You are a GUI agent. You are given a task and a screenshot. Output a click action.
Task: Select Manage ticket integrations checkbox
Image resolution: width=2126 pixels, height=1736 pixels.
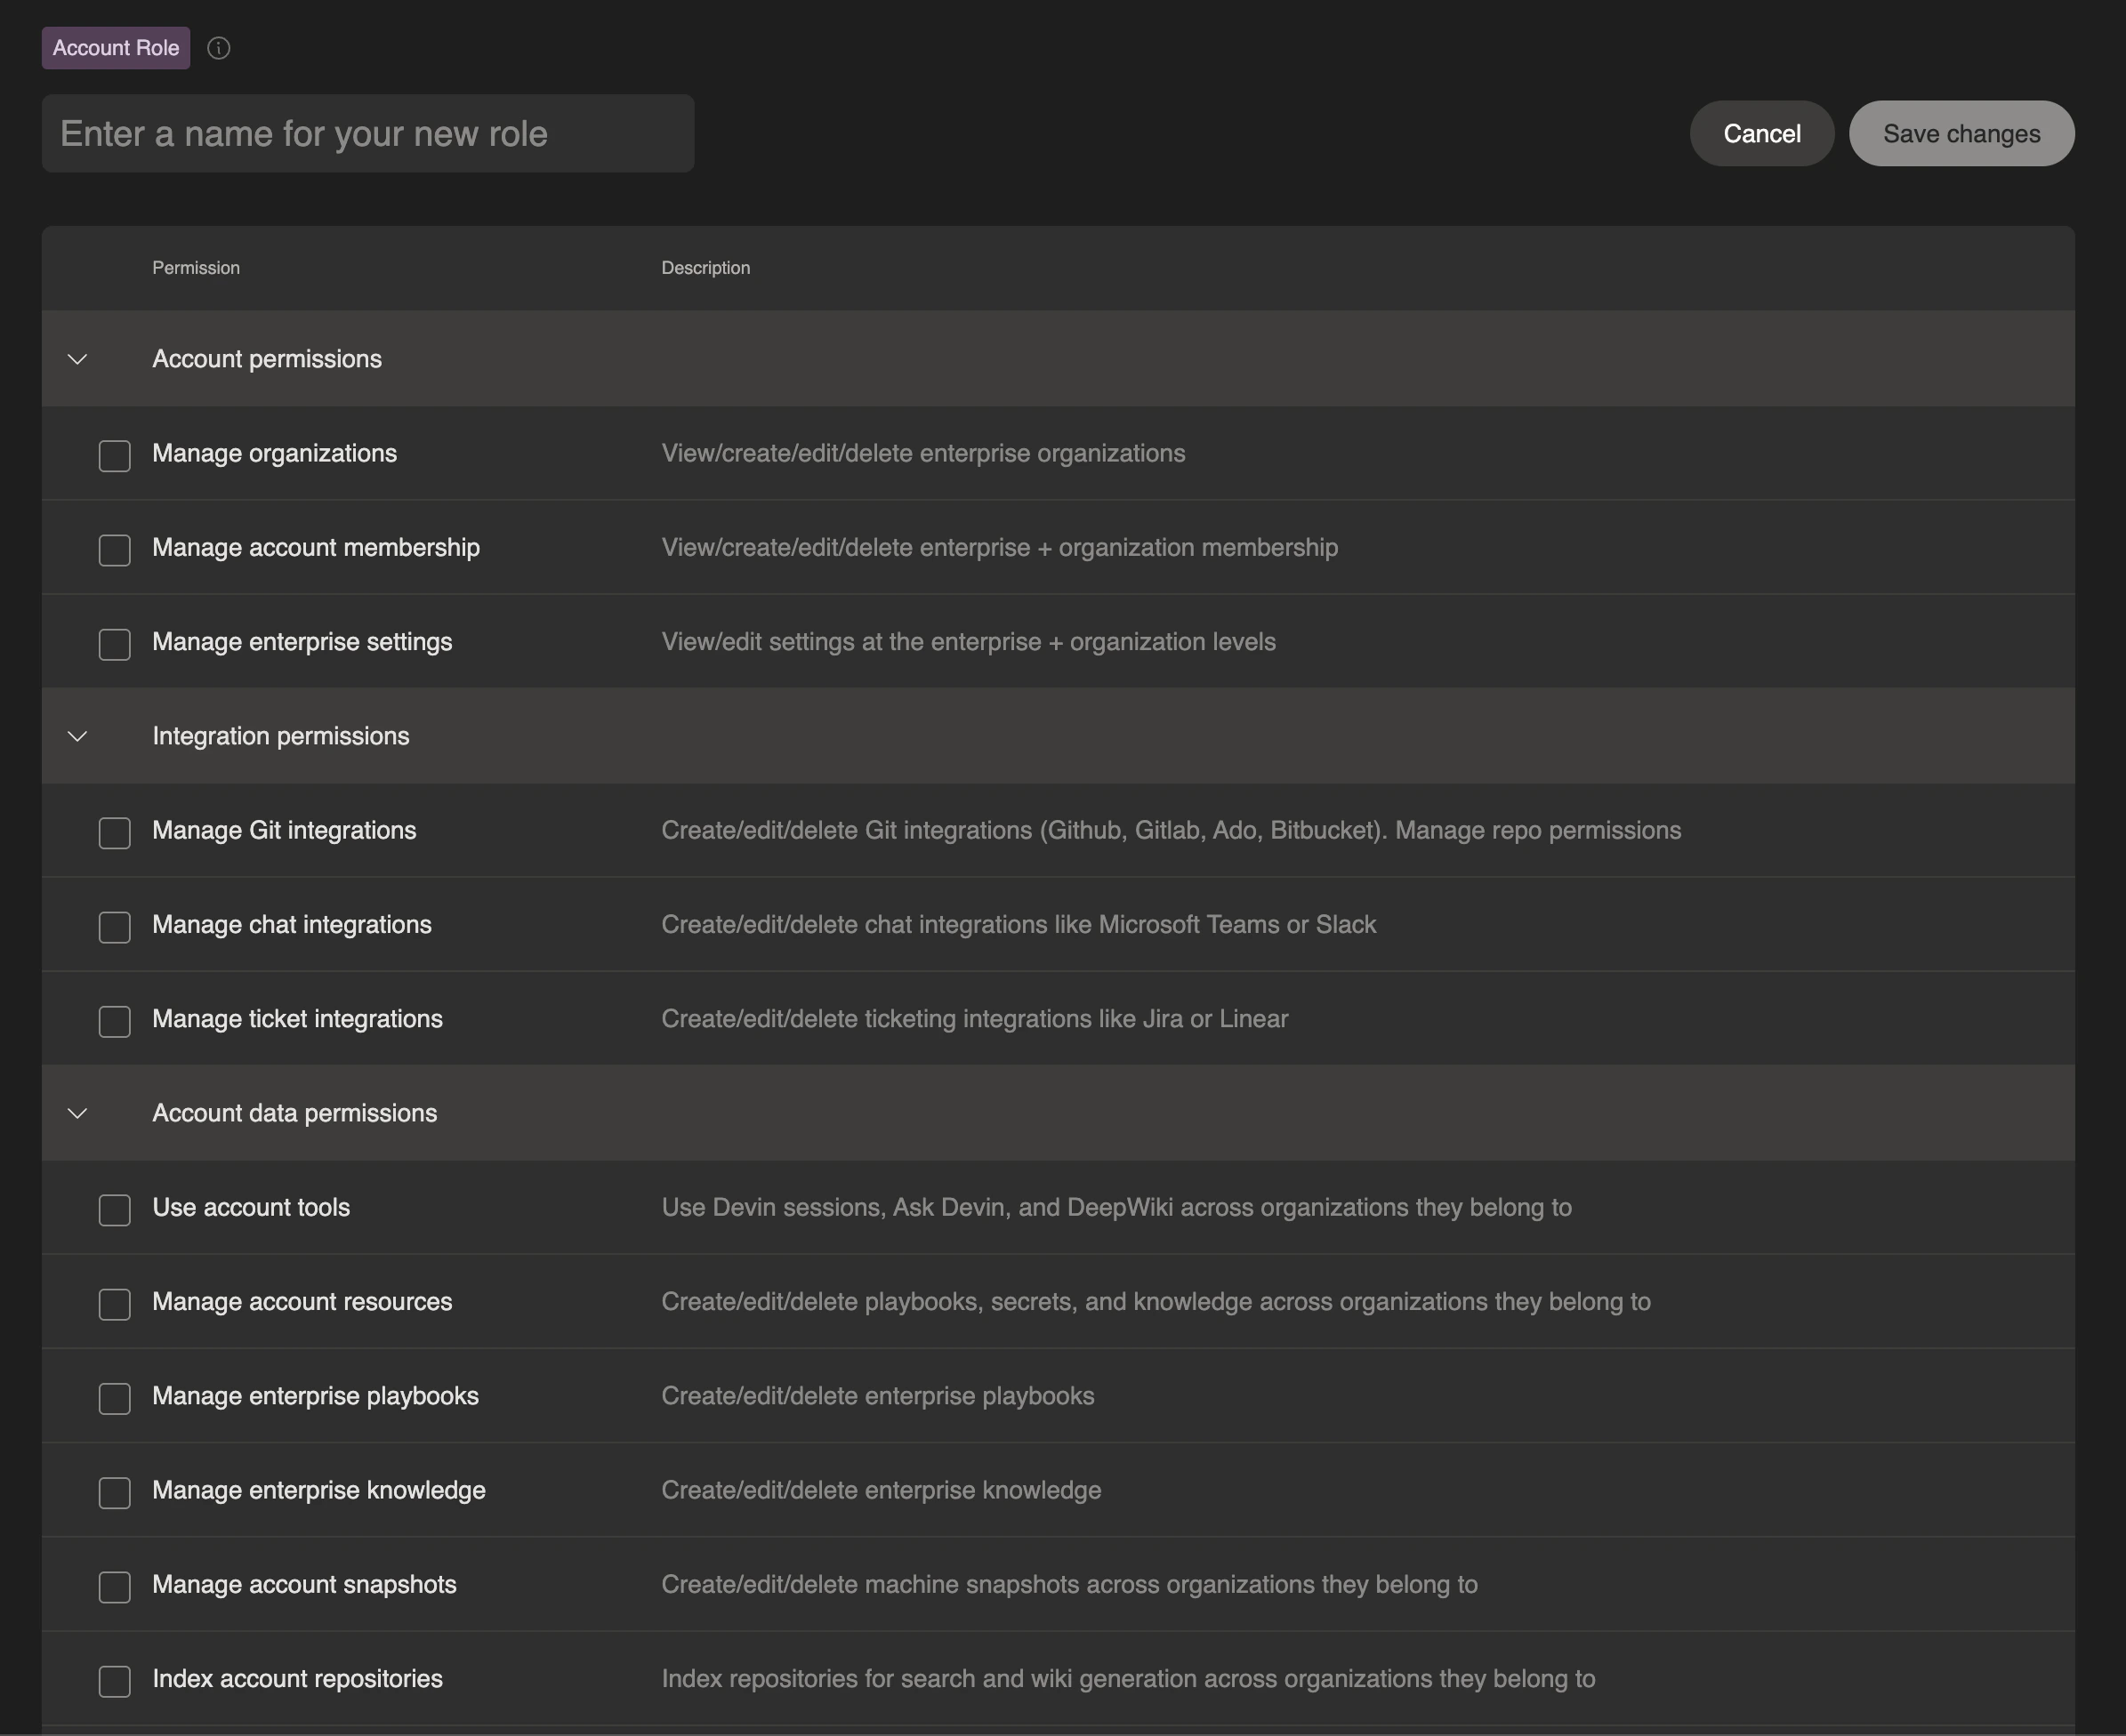point(115,1021)
